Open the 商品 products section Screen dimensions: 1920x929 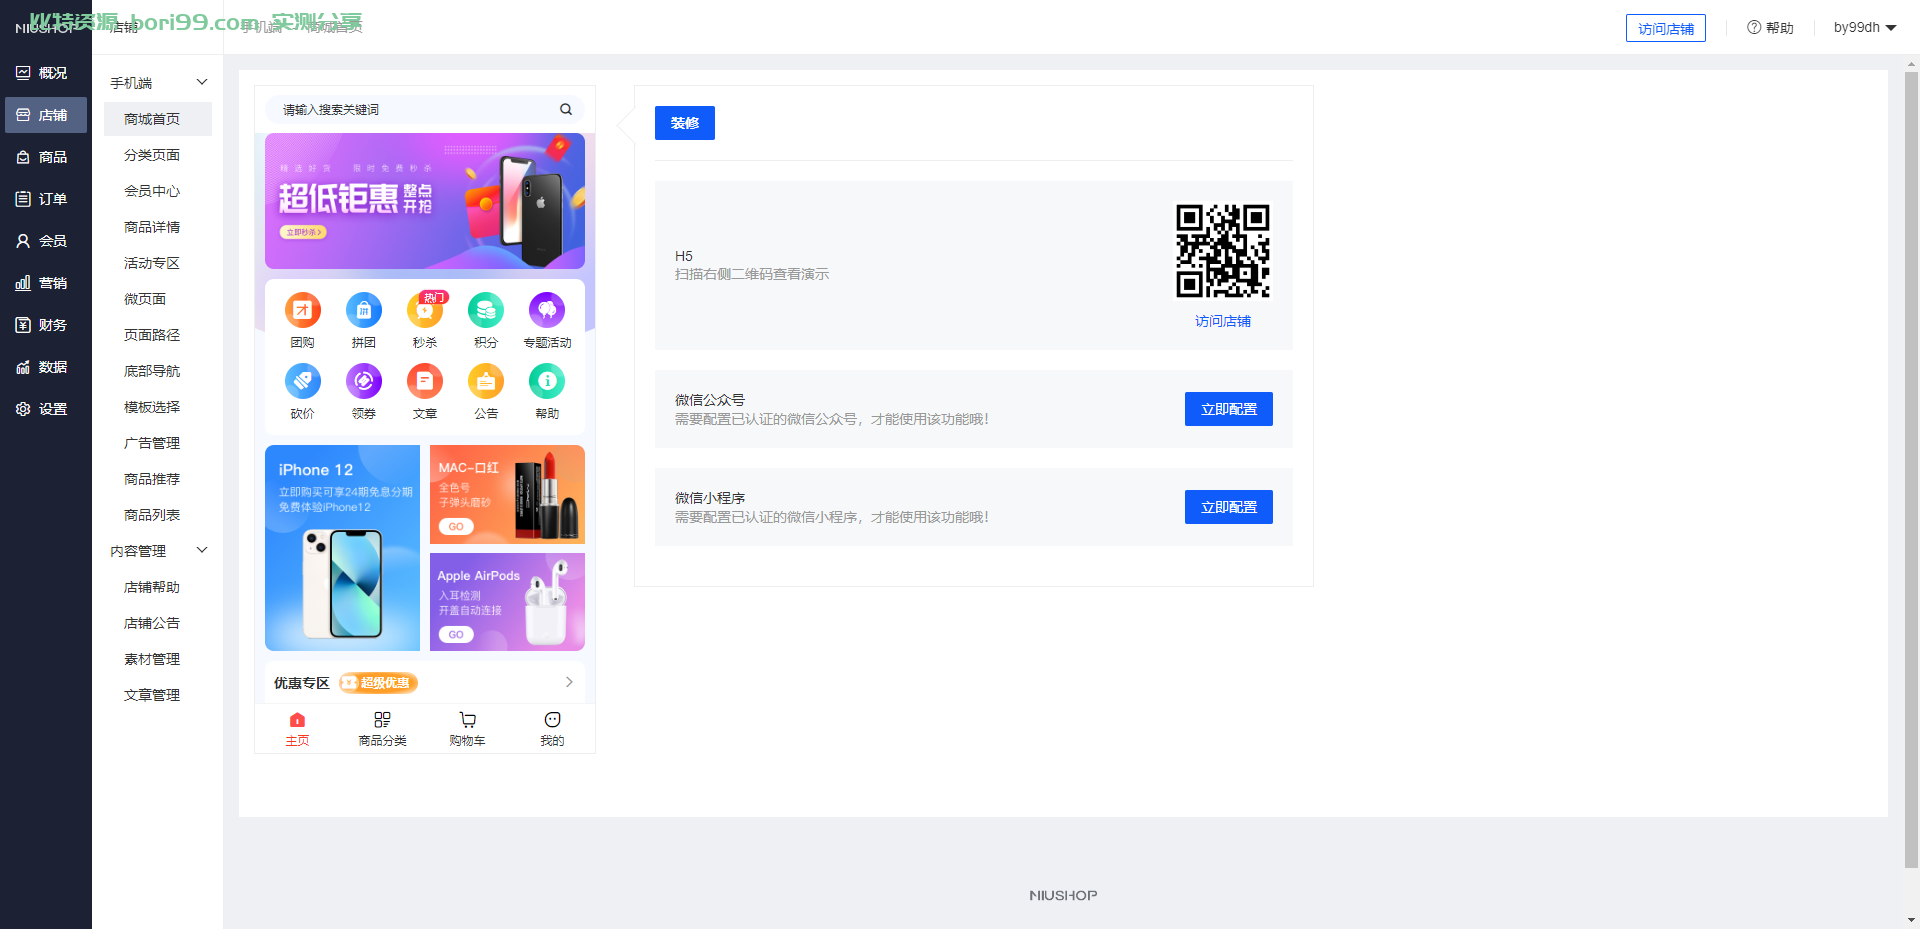pyautogui.click(x=45, y=157)
